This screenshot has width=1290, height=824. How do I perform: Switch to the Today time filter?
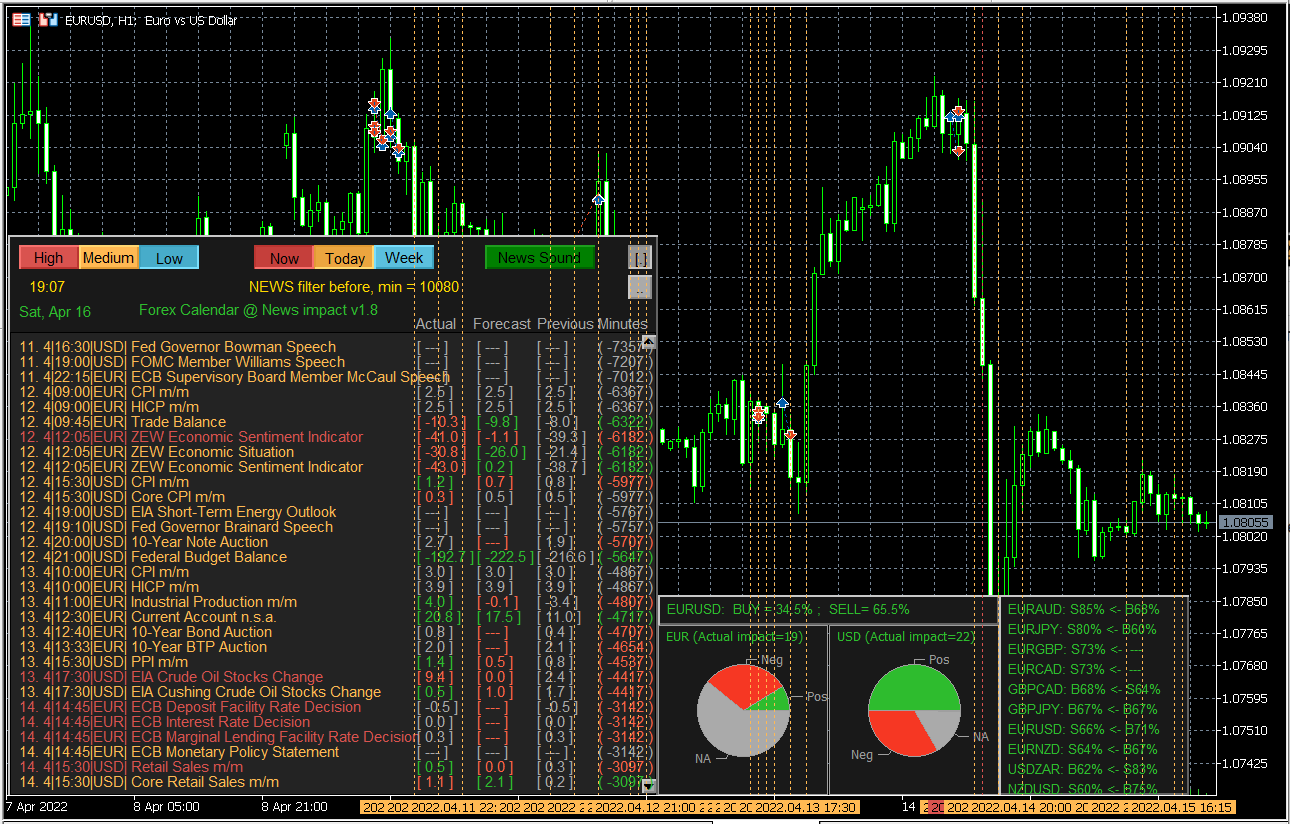click(x=344, y=258)
